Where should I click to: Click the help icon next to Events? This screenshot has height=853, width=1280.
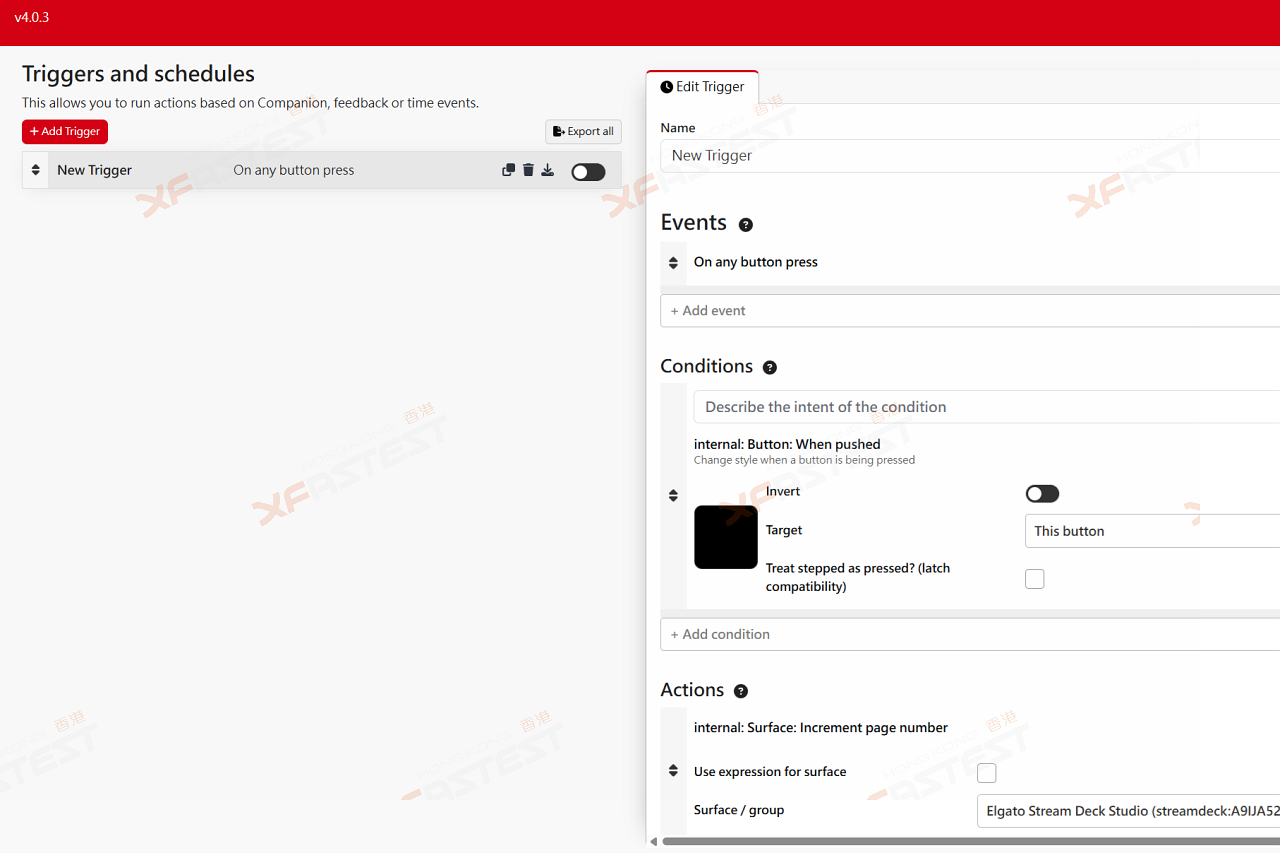coord(745,225)
